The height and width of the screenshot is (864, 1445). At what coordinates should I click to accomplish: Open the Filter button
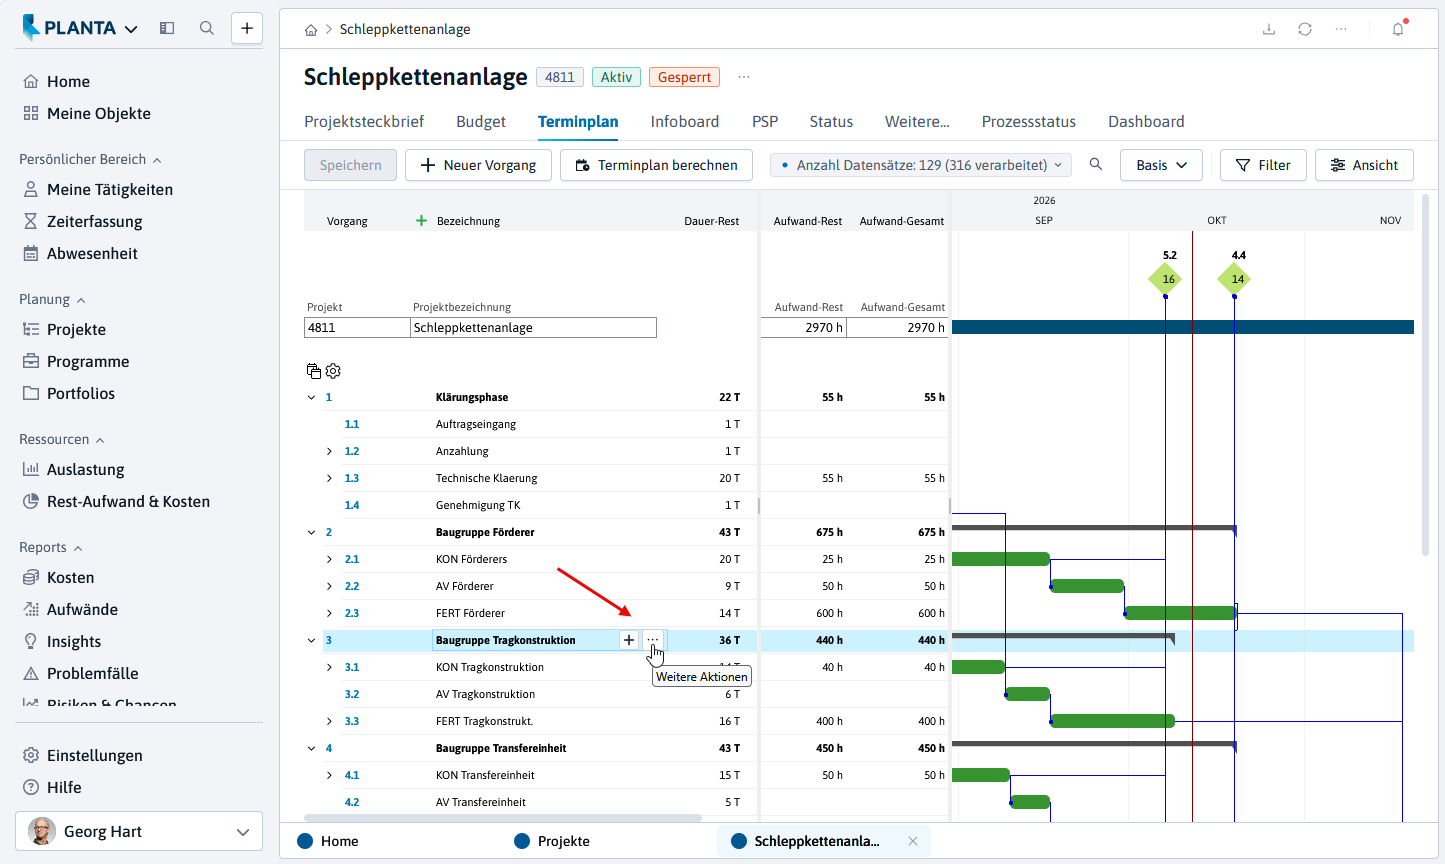click(x=1263, y=165)
